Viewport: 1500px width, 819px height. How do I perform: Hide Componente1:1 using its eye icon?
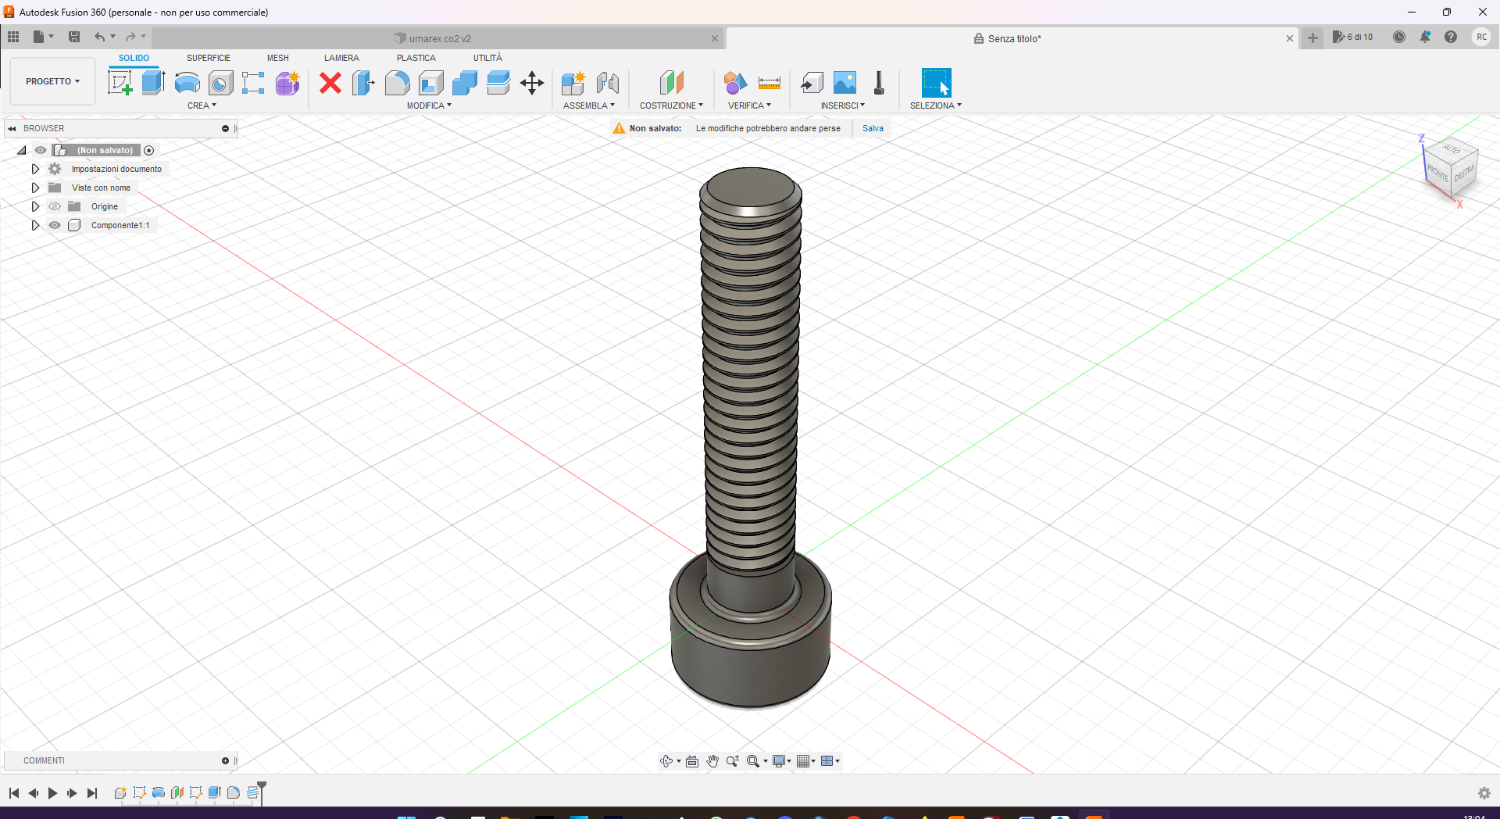pos(55,226)
